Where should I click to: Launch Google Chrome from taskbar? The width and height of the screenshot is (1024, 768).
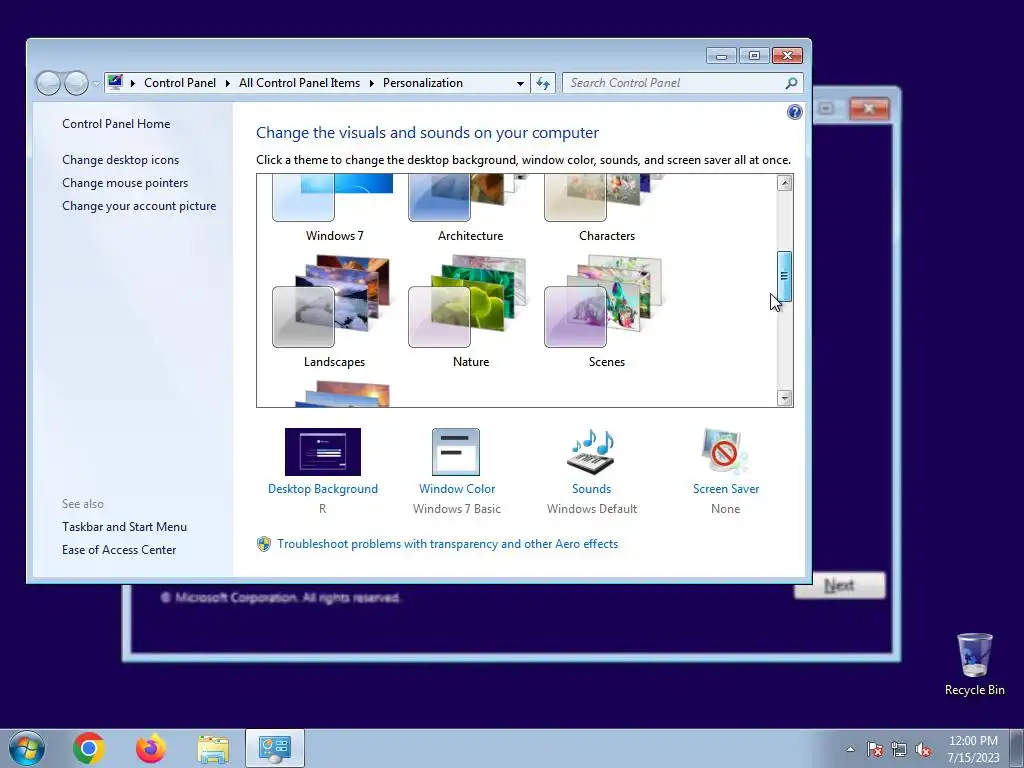[x=89, y=748]
